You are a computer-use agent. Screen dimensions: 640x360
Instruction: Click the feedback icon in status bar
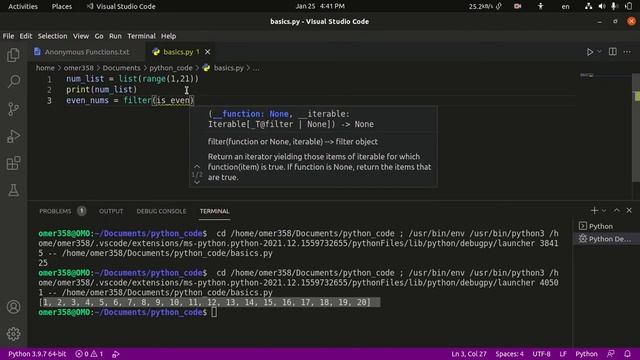pyautogui.click(x=611, y=354)
